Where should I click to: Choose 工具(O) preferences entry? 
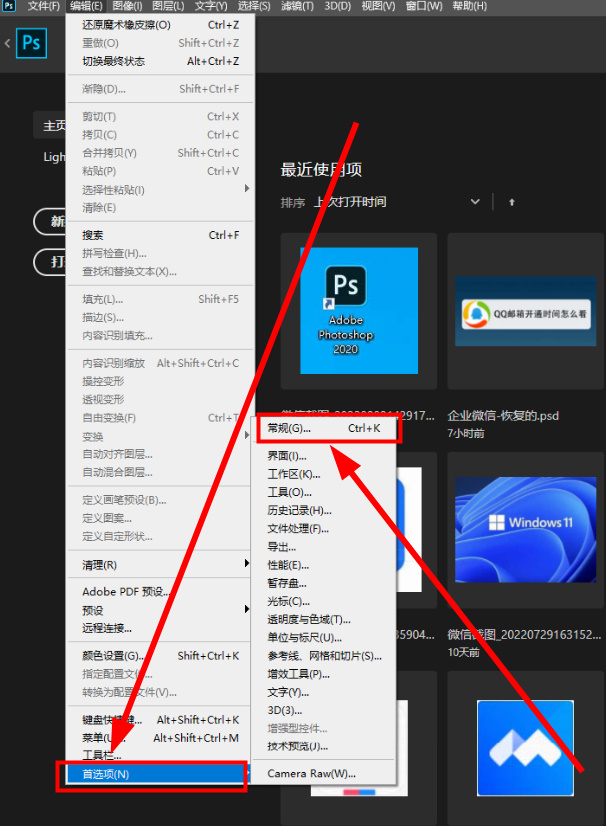point(325,492)
